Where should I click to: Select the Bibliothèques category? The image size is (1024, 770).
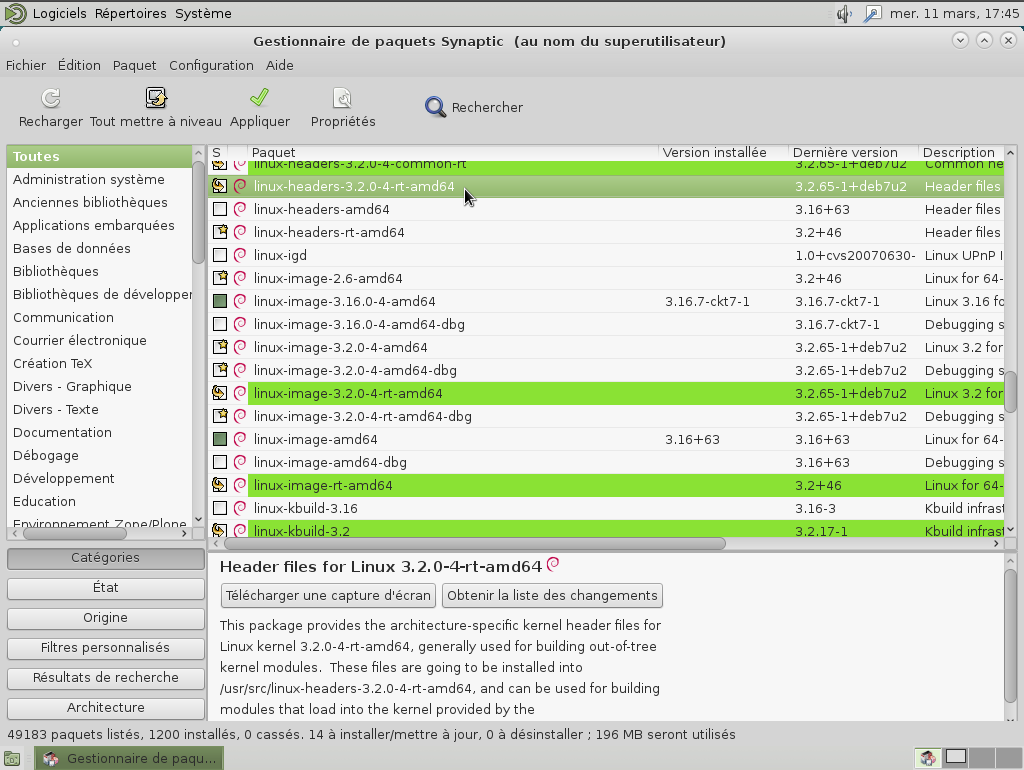click(x=99, y=272)
